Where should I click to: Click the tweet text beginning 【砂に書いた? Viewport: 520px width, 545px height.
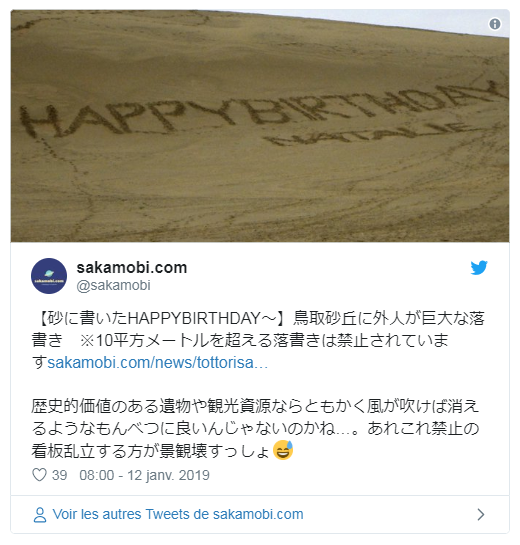tap(258, 340)
